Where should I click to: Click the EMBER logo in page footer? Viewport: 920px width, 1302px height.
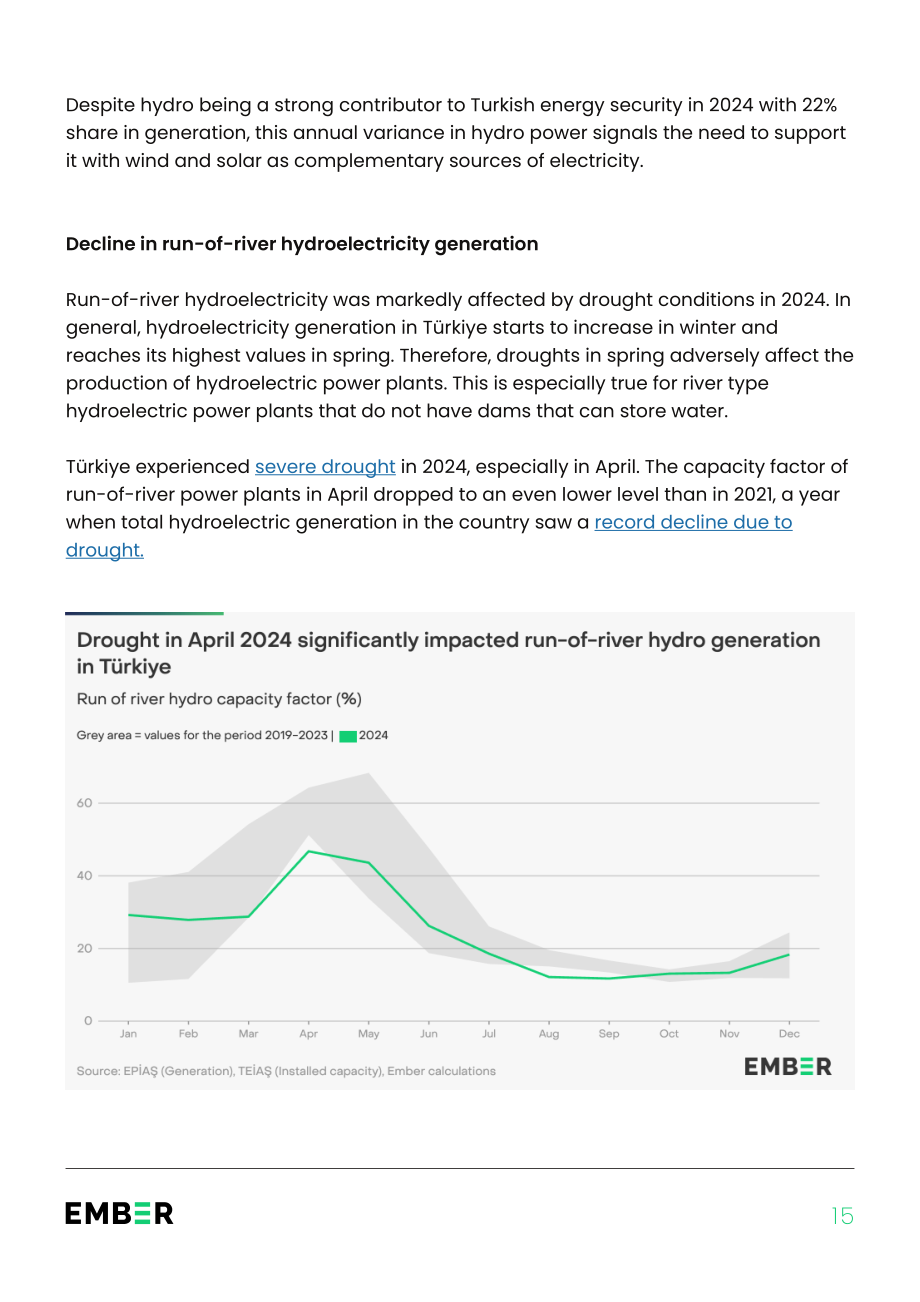[119, 1213]
